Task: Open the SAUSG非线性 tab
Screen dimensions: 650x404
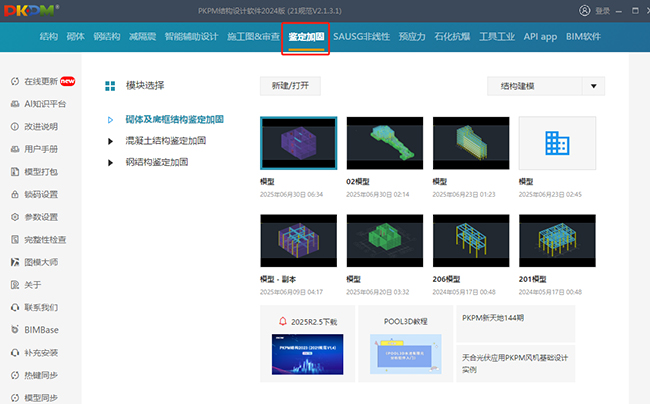Action: tap(361, 36)
